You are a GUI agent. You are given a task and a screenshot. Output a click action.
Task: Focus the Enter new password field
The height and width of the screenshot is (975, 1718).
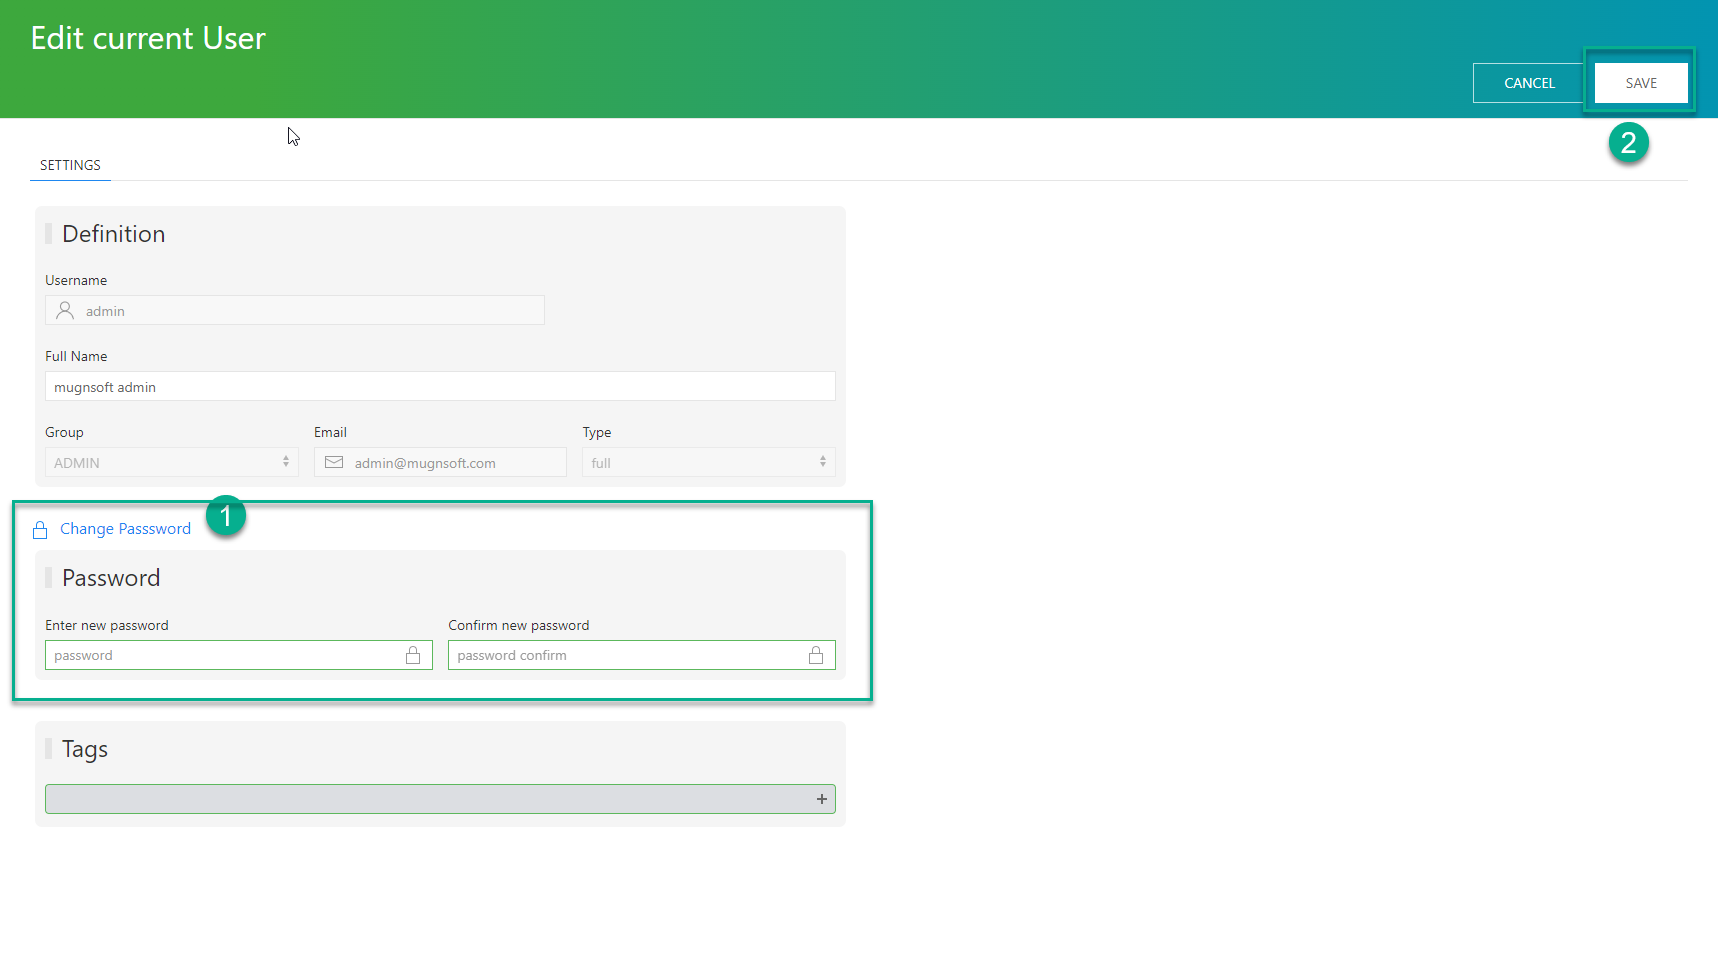(x=239, y=655)
